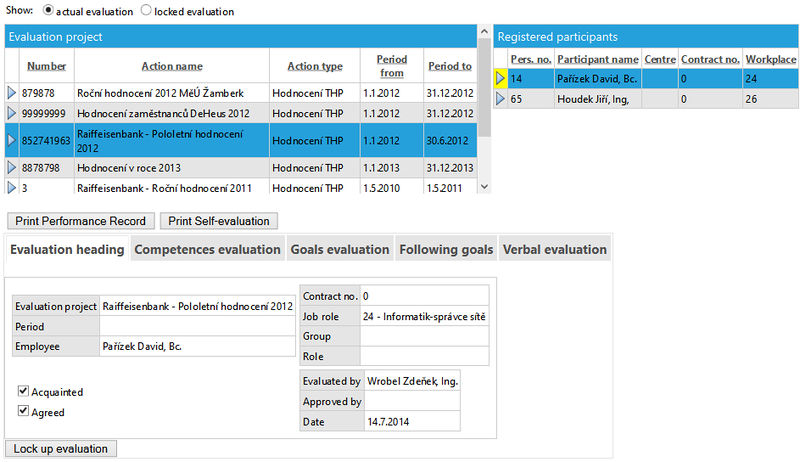This screenshot has width=800, height=462.
Task: Click the Evaluation project field value
Action: (197, 306)
